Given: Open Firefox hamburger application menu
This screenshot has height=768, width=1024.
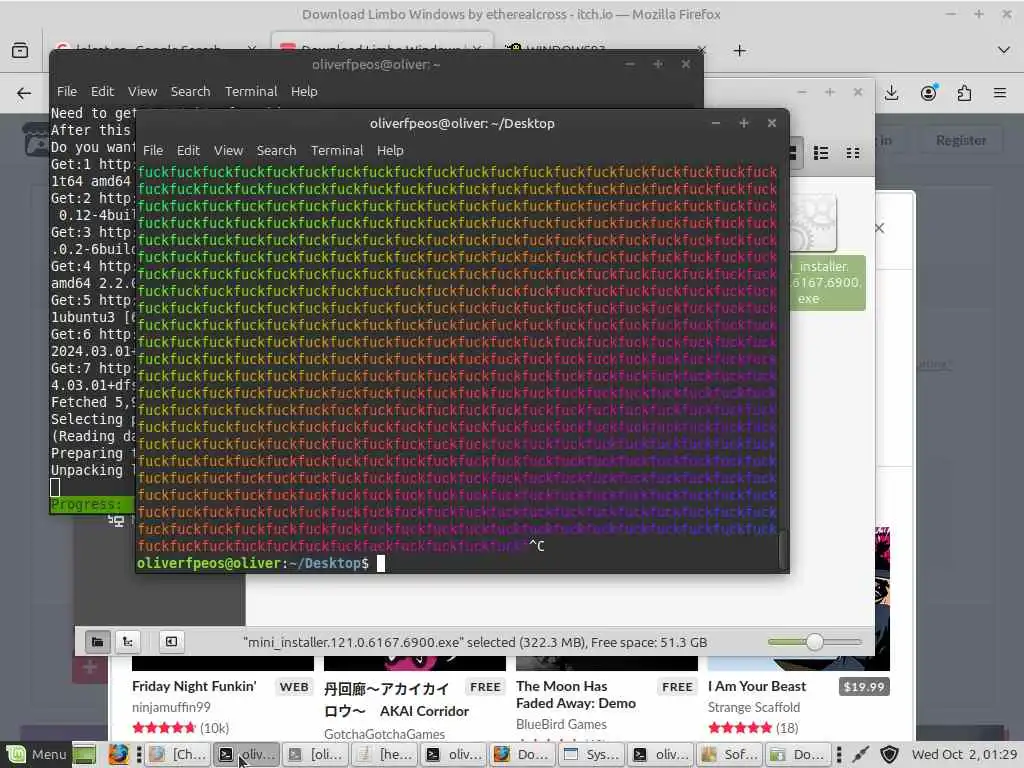Looking at the screenshot, I should [1000, 93].
